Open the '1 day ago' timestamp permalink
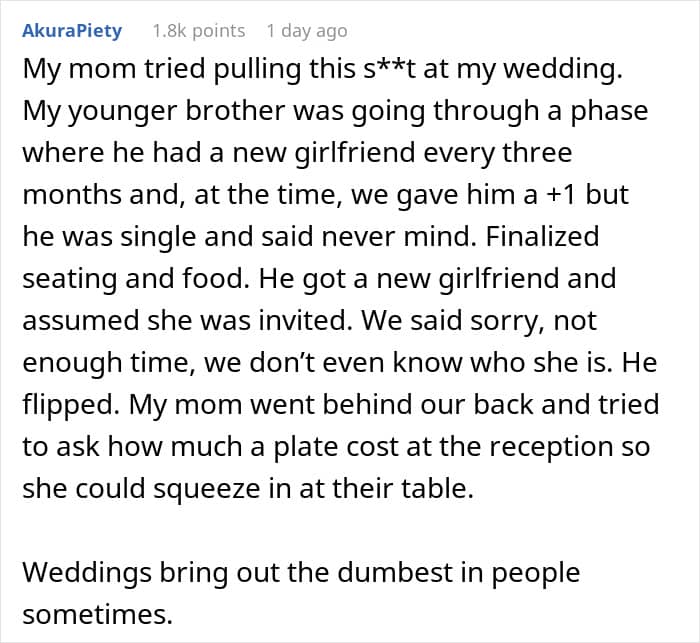The width and height of the screenshot is (700, 643). coord(307,31)
